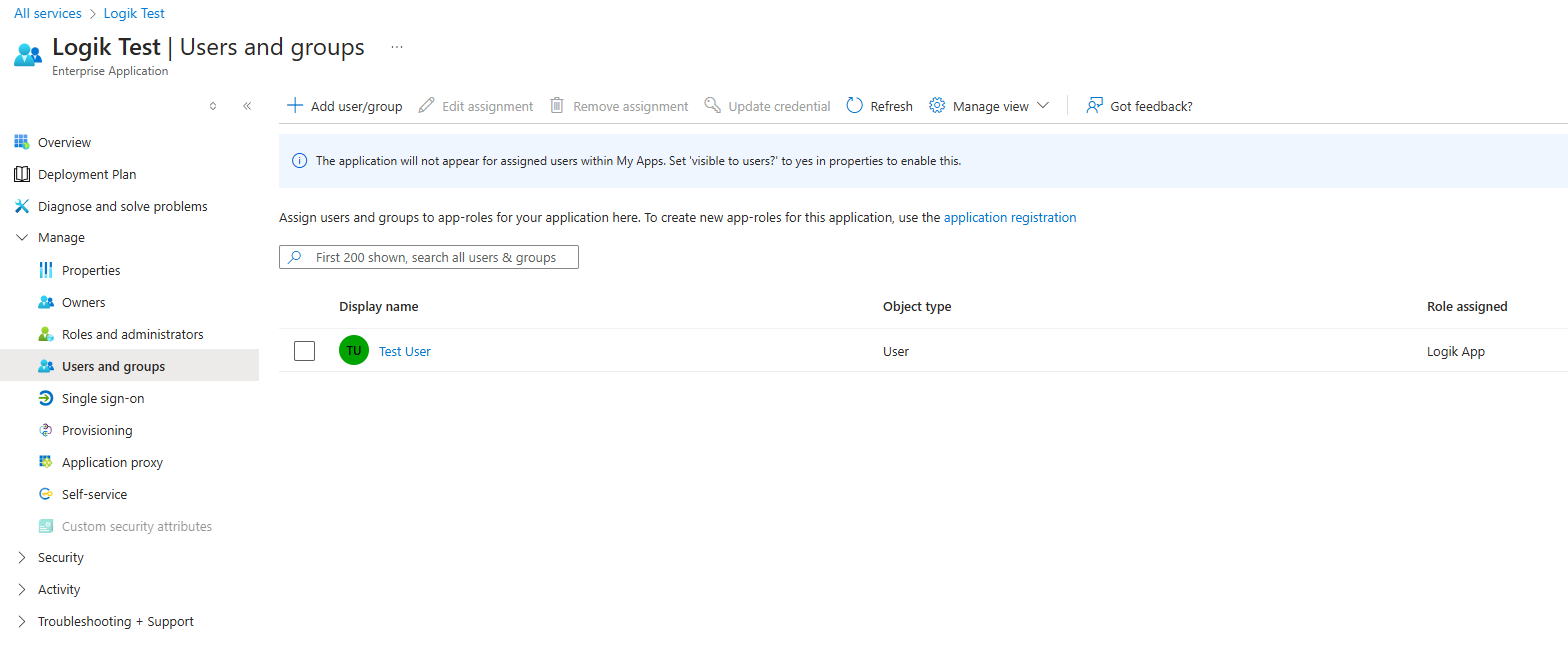Image resolution: width=1568 pixels, height=661 pixels.
Task: Click the Refresh button label
Action: pyautogui.click(x=892, y=106)
